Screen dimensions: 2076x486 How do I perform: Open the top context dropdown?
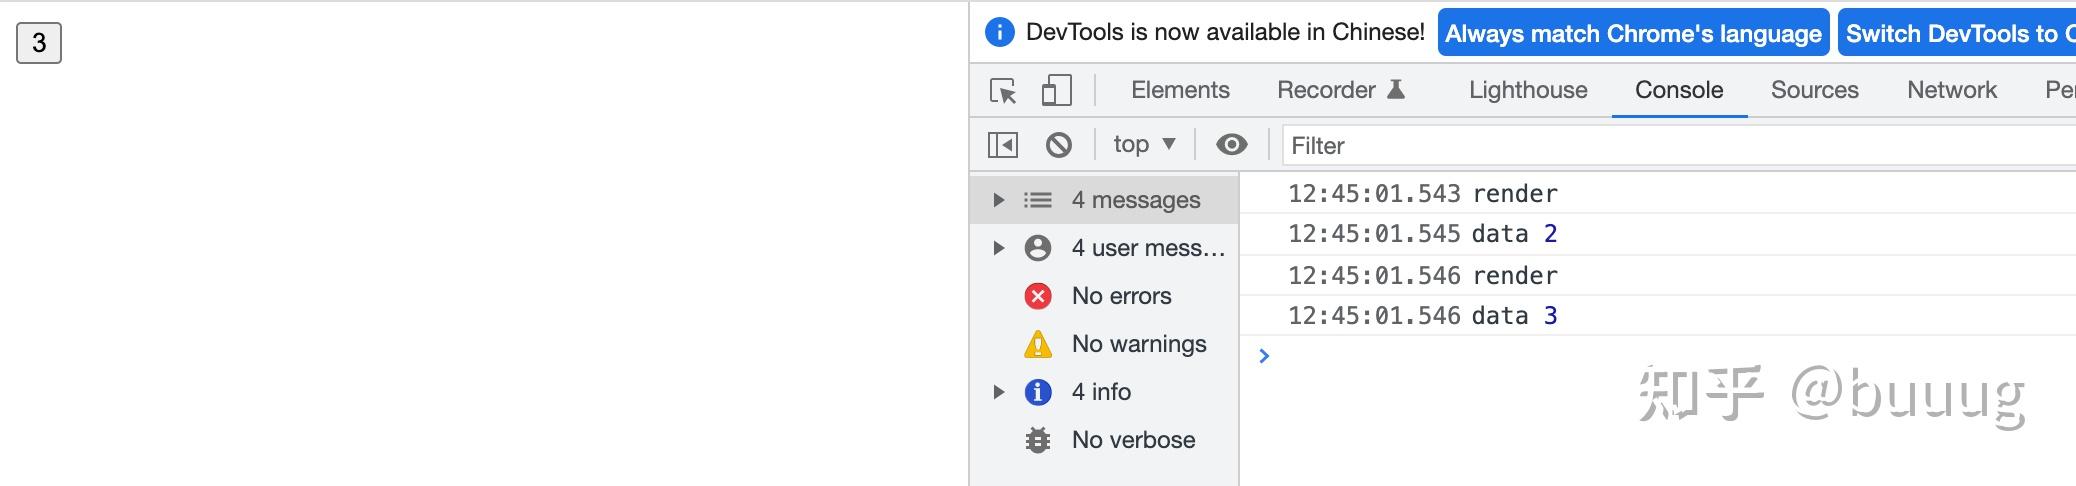point(1144,145)
